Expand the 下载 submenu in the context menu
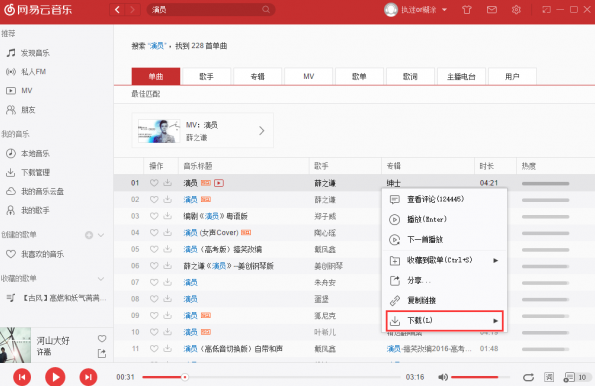 444,321
